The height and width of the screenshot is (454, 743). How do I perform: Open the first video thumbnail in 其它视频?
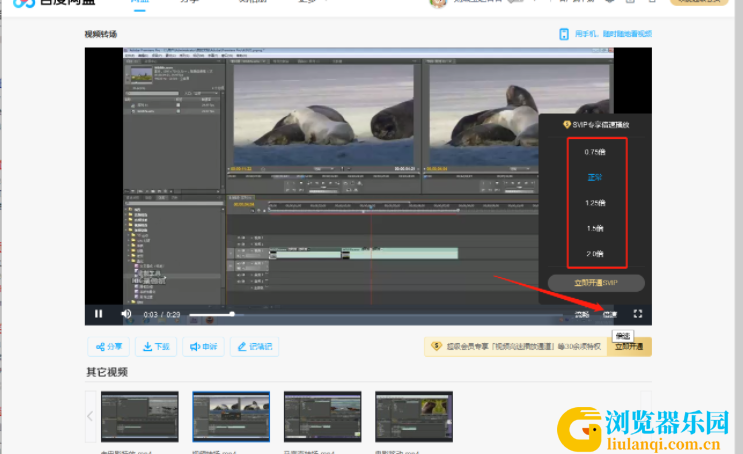click(x=140, y=417)
